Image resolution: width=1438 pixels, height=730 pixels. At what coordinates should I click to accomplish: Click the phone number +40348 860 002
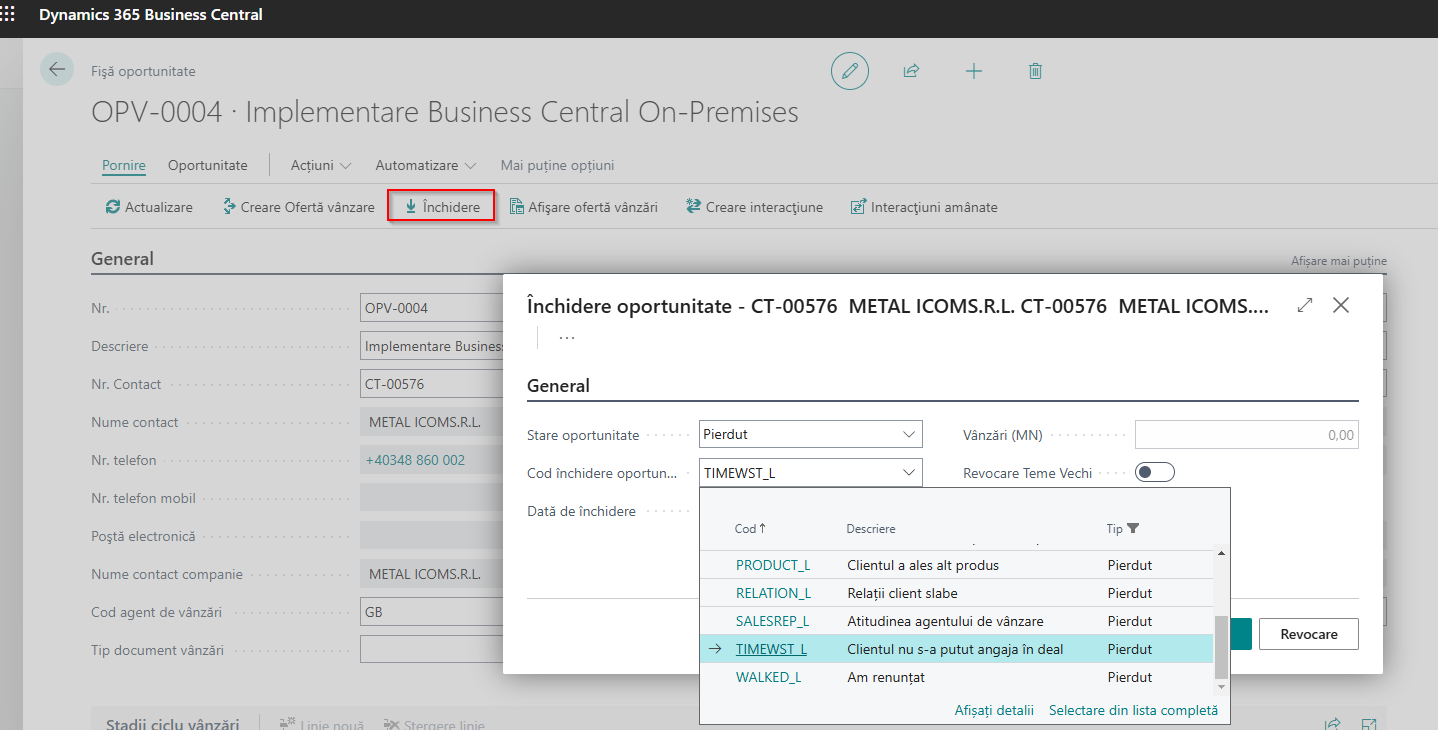[414, 460]
